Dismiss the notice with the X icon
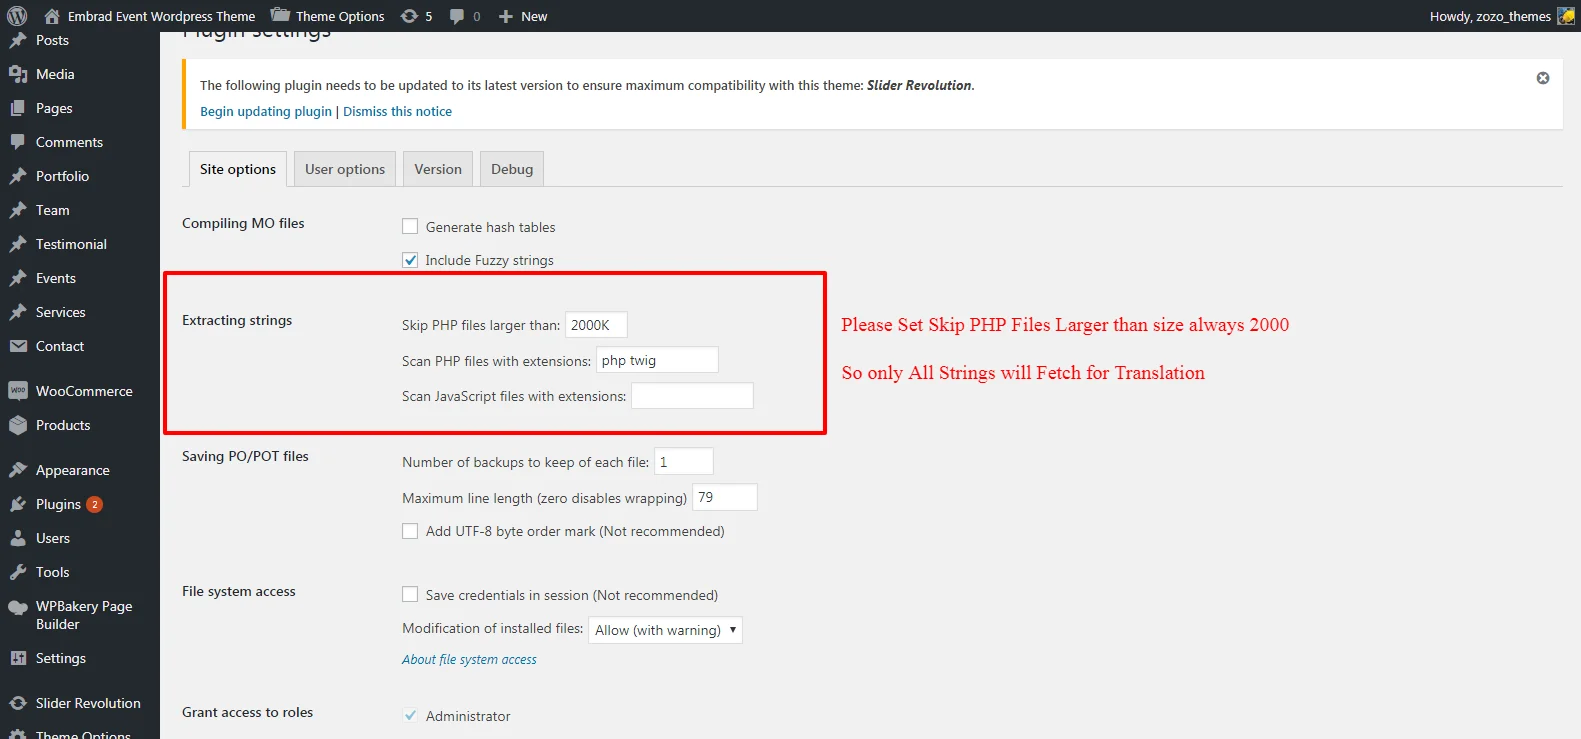 point(1542,78)
